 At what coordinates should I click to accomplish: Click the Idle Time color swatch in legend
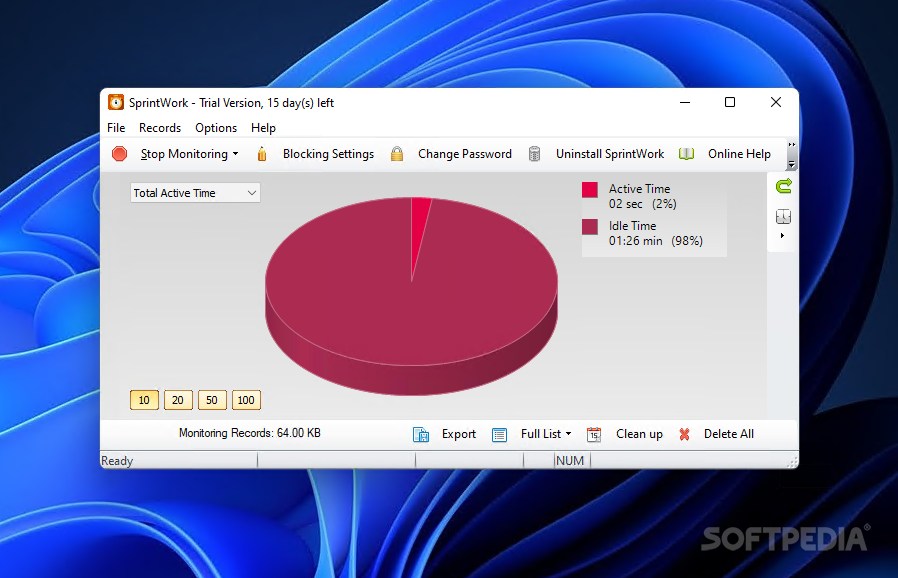[590, 227]
